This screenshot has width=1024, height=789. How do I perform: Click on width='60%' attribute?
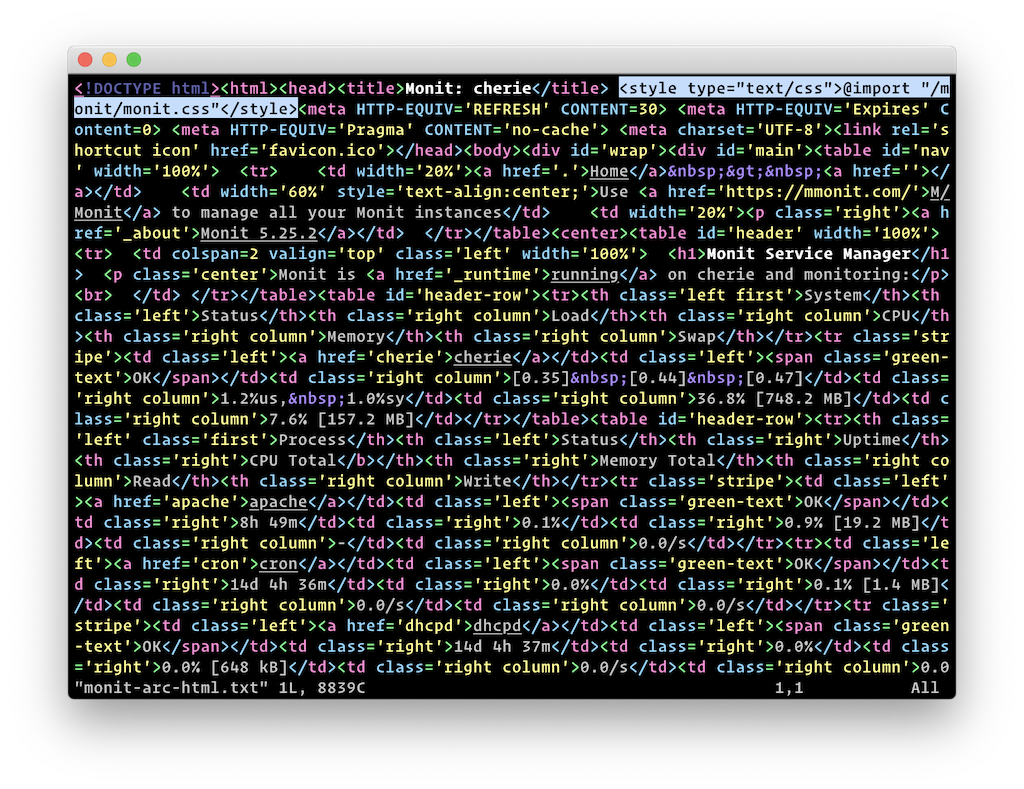coord(274,192)
